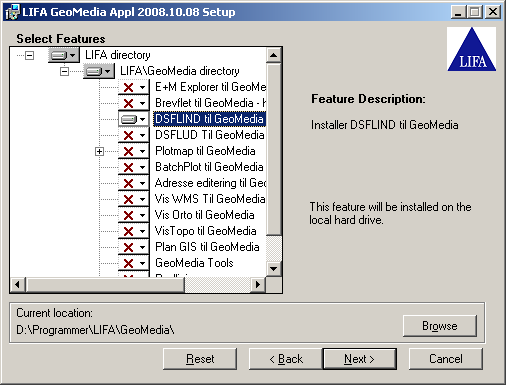The height and width of the screenshot is (385, 506).
Task: Go back with the Back button
Action: coord(286,359)
